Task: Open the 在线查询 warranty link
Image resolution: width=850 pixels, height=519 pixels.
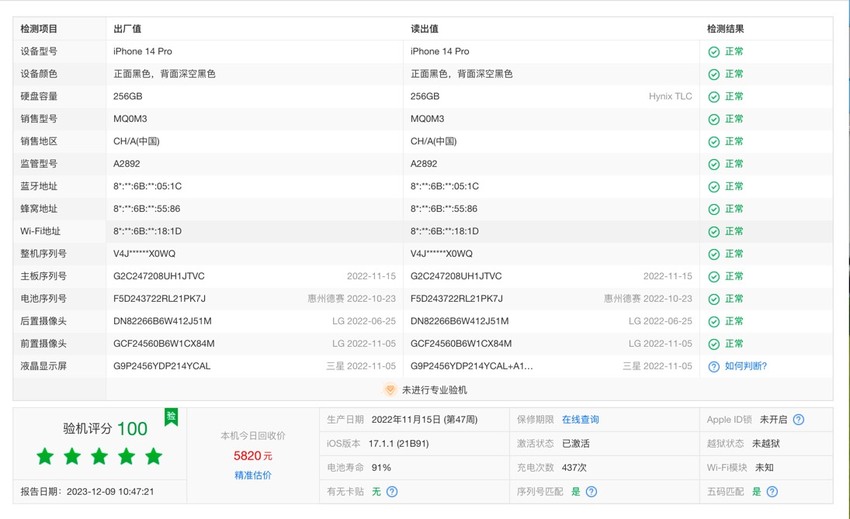Action: pyautogui.click(x=581, y=420)
